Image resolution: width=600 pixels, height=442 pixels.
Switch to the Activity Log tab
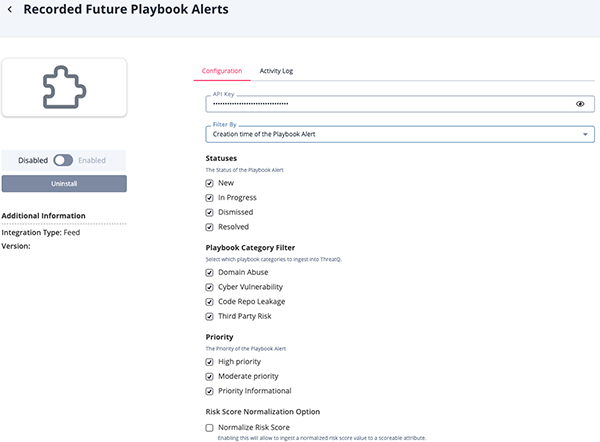276,71
